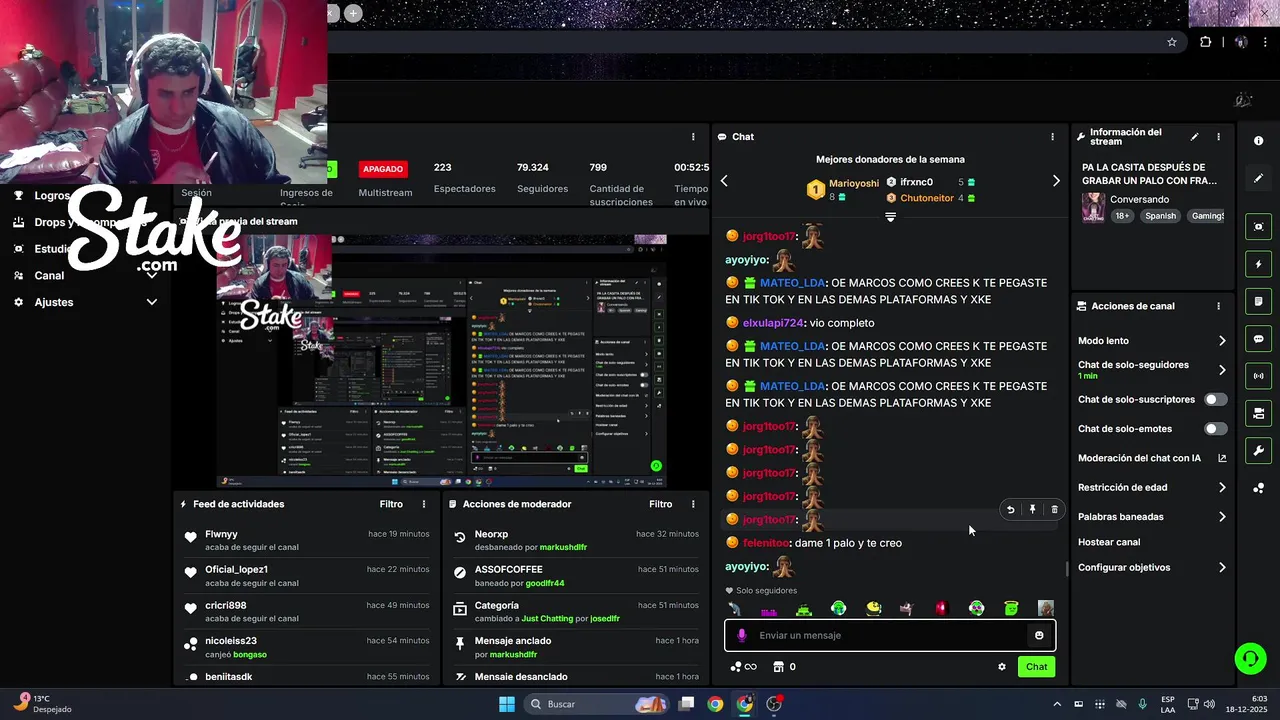
Task: Open the Conversando category thumbnail
Action: click(x=1093, y=207)
